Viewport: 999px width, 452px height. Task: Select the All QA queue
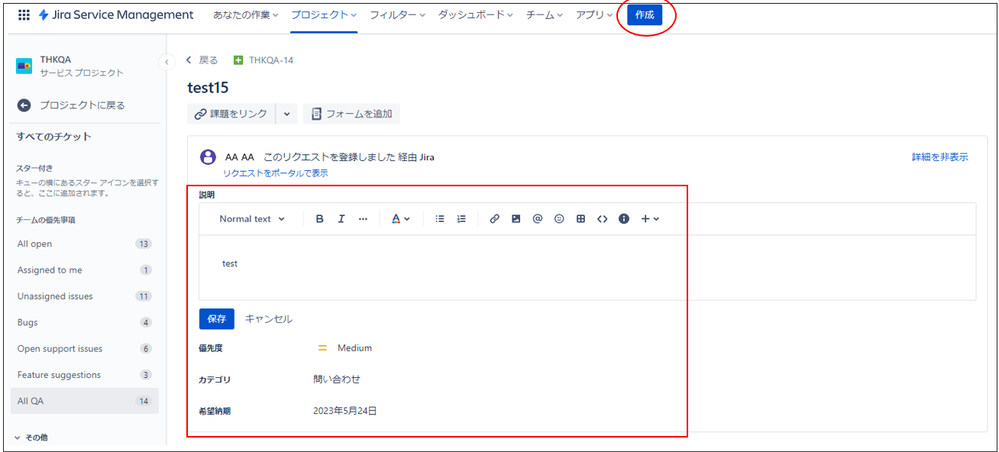85,401
